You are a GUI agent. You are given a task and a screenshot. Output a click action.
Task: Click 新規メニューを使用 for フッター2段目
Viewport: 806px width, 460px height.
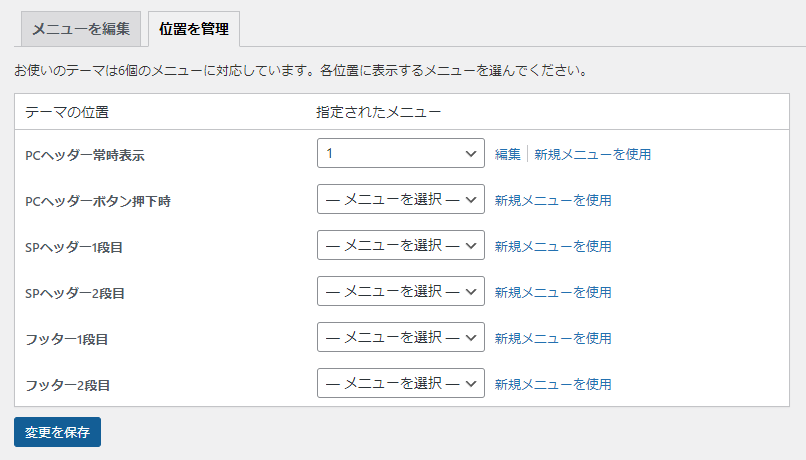click(553, 384)
